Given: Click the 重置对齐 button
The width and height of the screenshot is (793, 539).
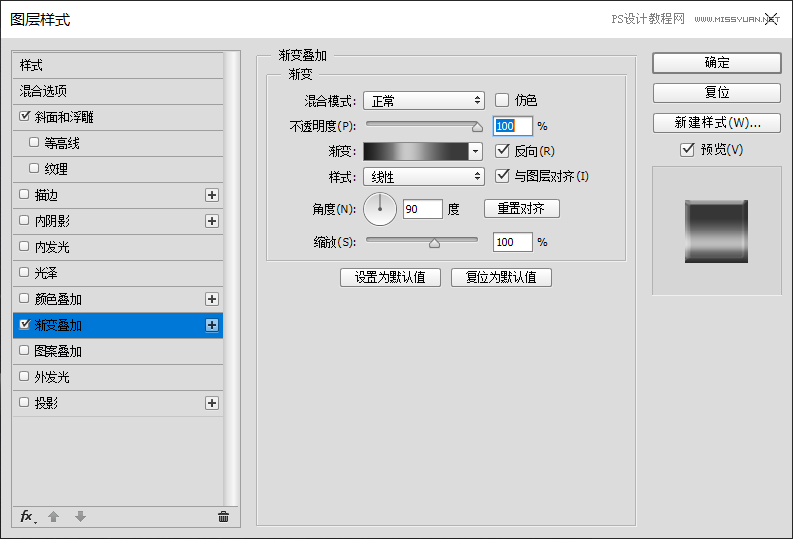Looking at the screenshot, I should 521,208.
